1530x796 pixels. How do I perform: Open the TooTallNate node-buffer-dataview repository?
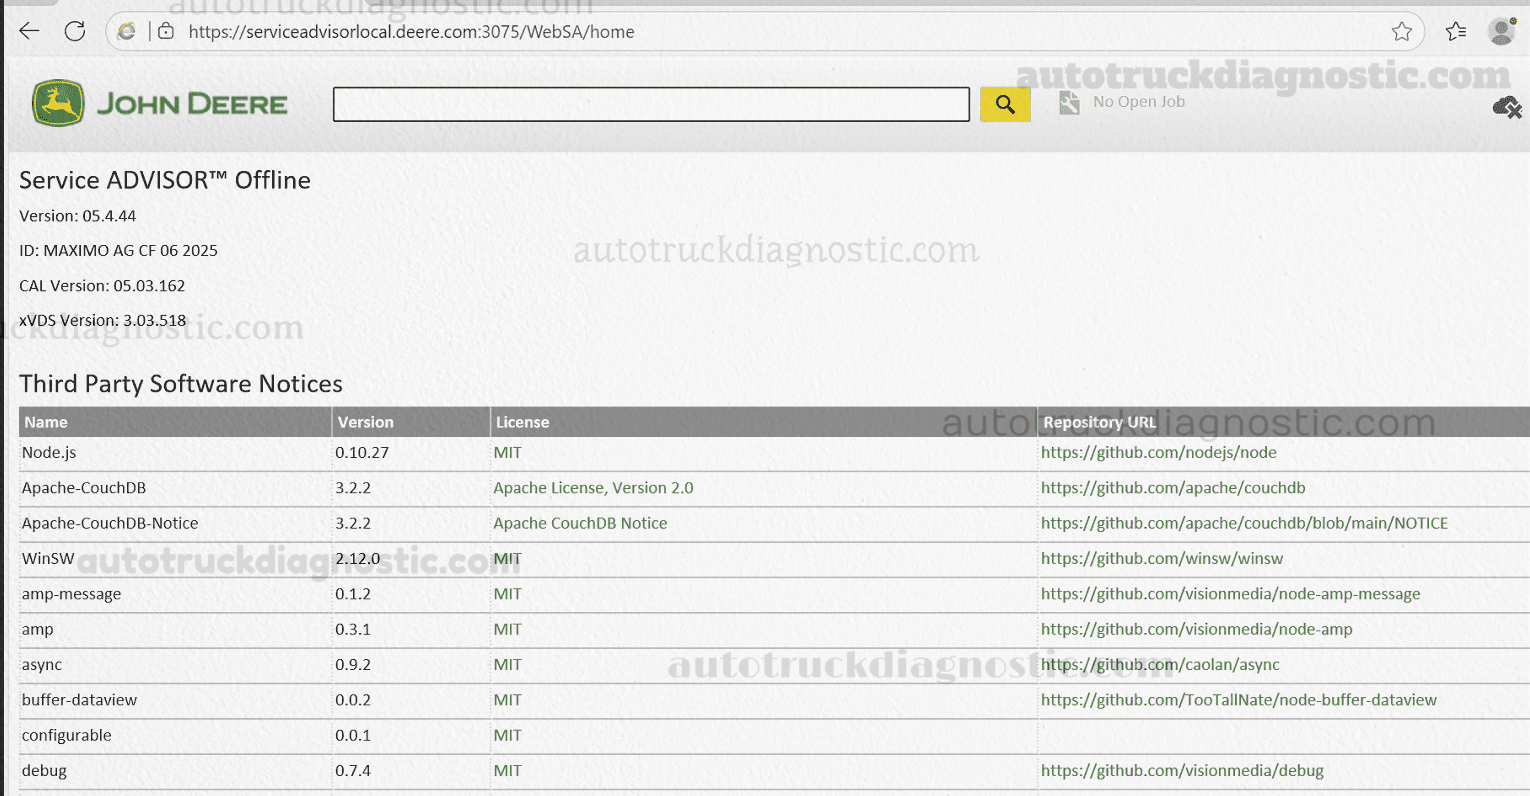click(x=1239, y=699)
